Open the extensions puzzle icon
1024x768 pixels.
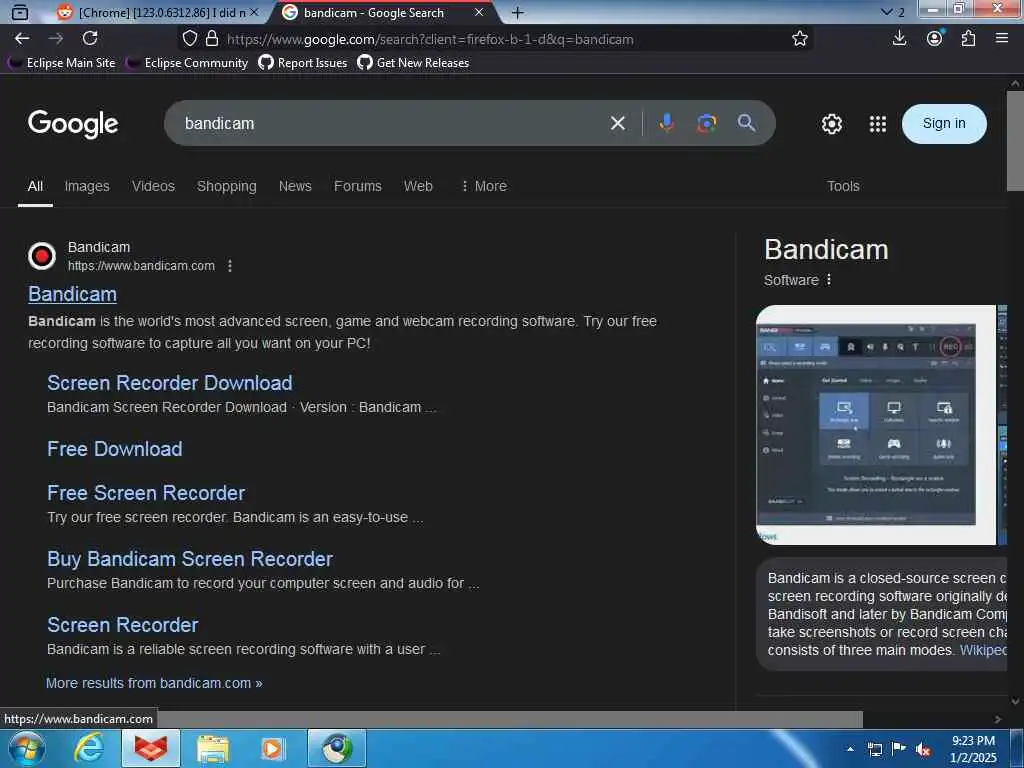968,39
